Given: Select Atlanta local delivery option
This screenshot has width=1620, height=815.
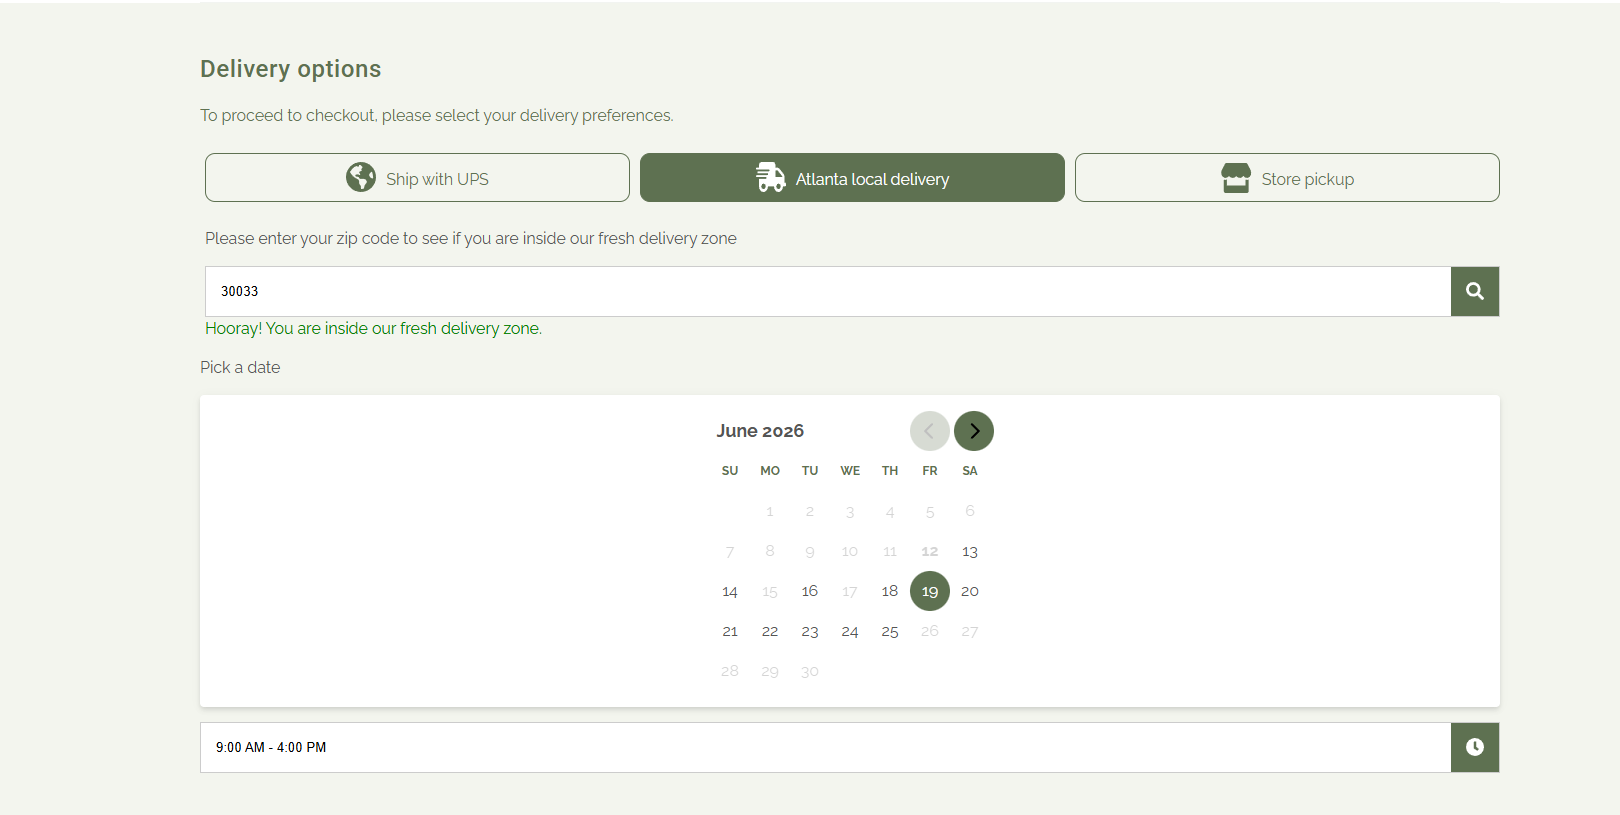Looking at the screenshot, I should tap(852, 178).
